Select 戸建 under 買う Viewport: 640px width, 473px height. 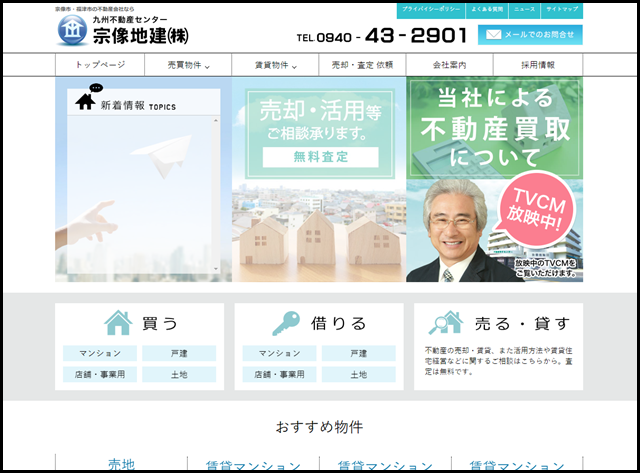click(179, 353)
